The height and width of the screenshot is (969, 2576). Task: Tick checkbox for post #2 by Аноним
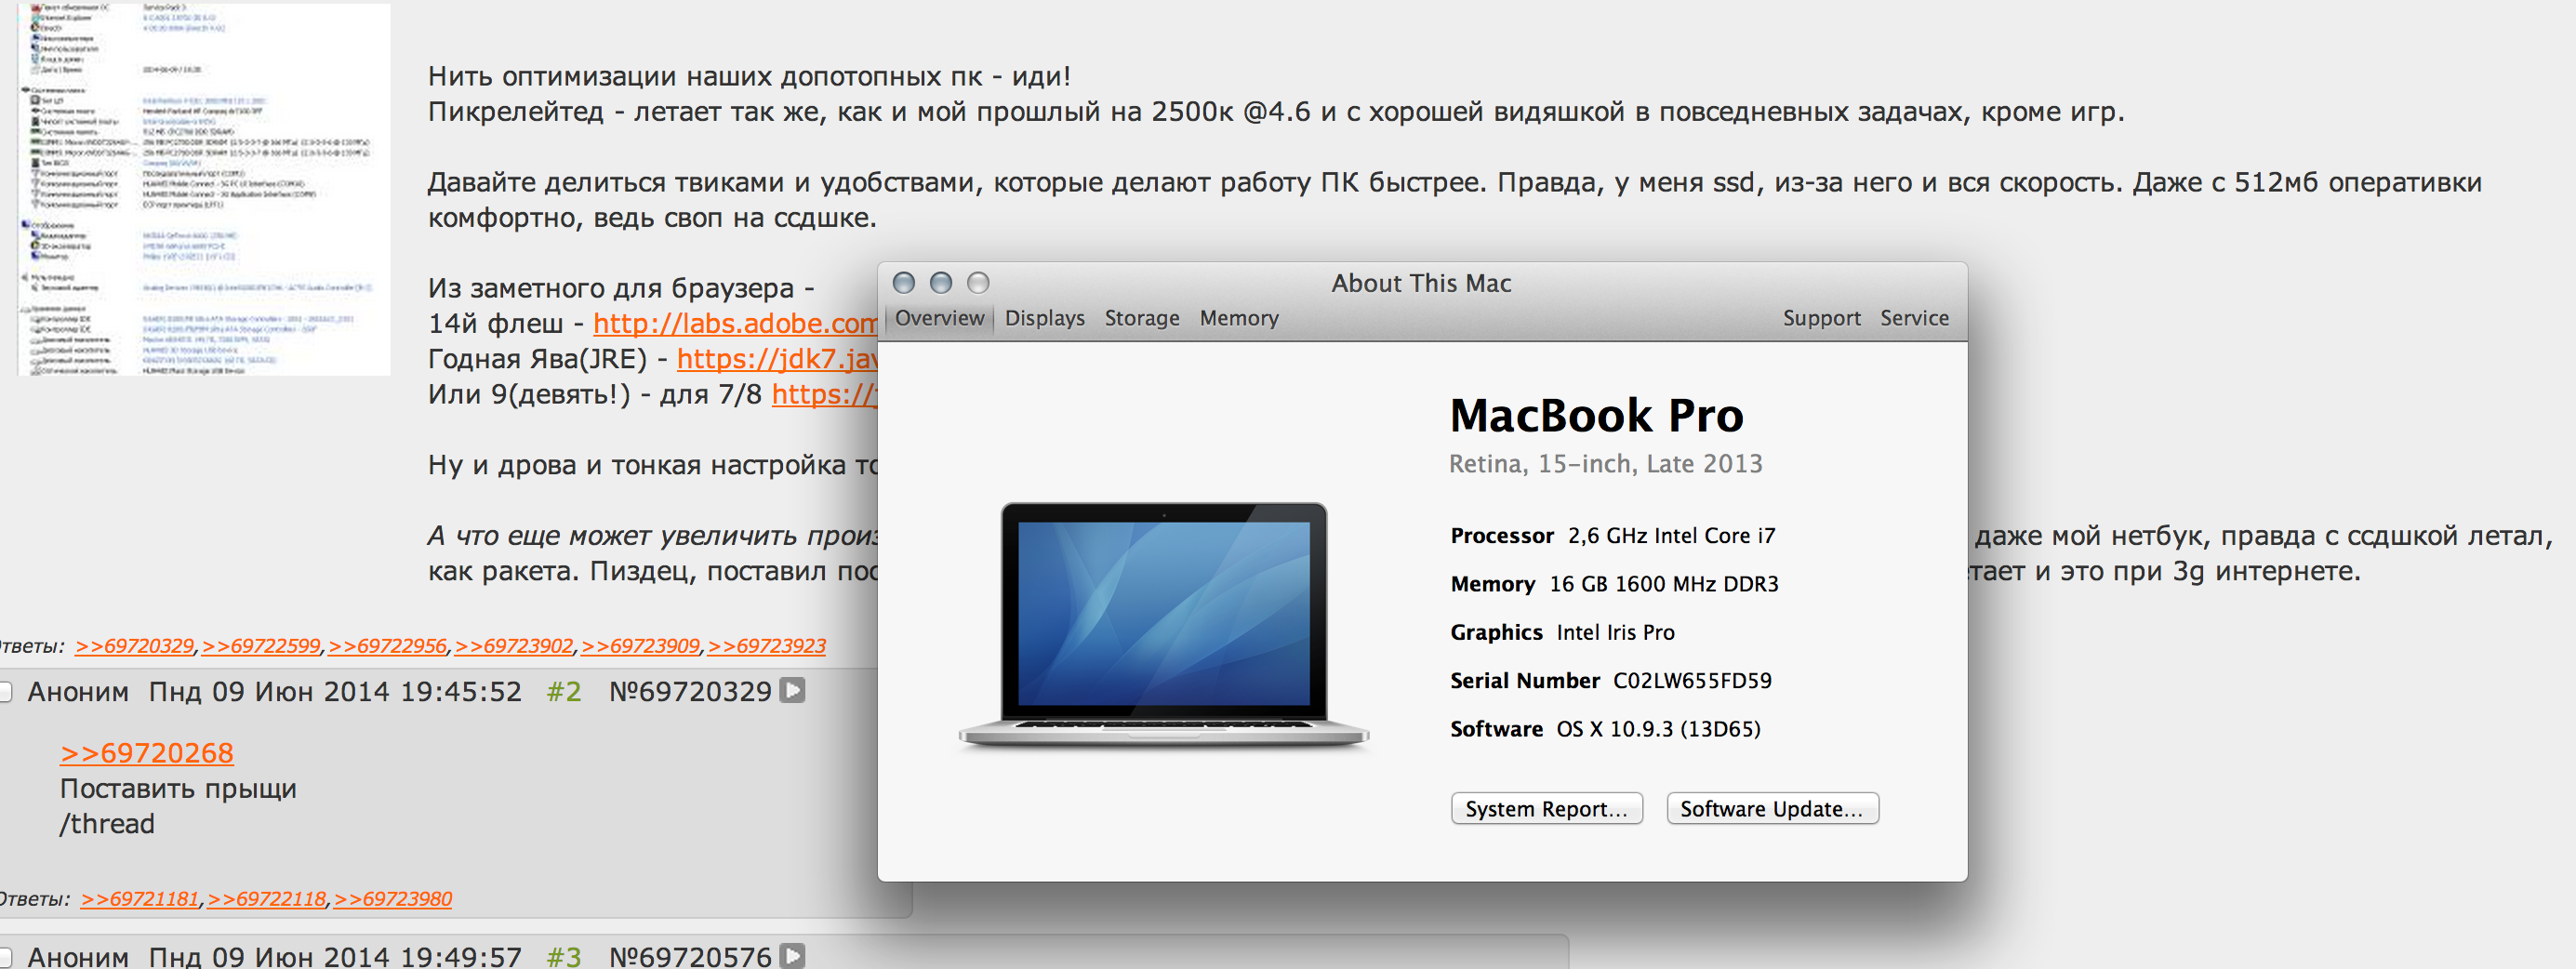4,692
